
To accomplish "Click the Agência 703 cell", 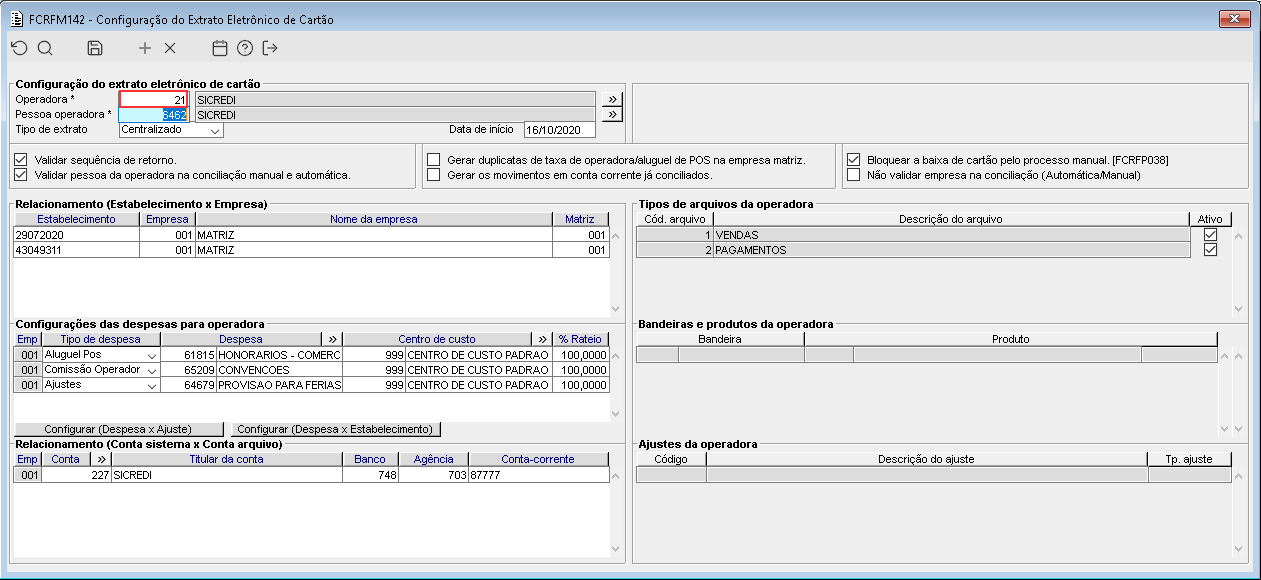I will point(433,475).
